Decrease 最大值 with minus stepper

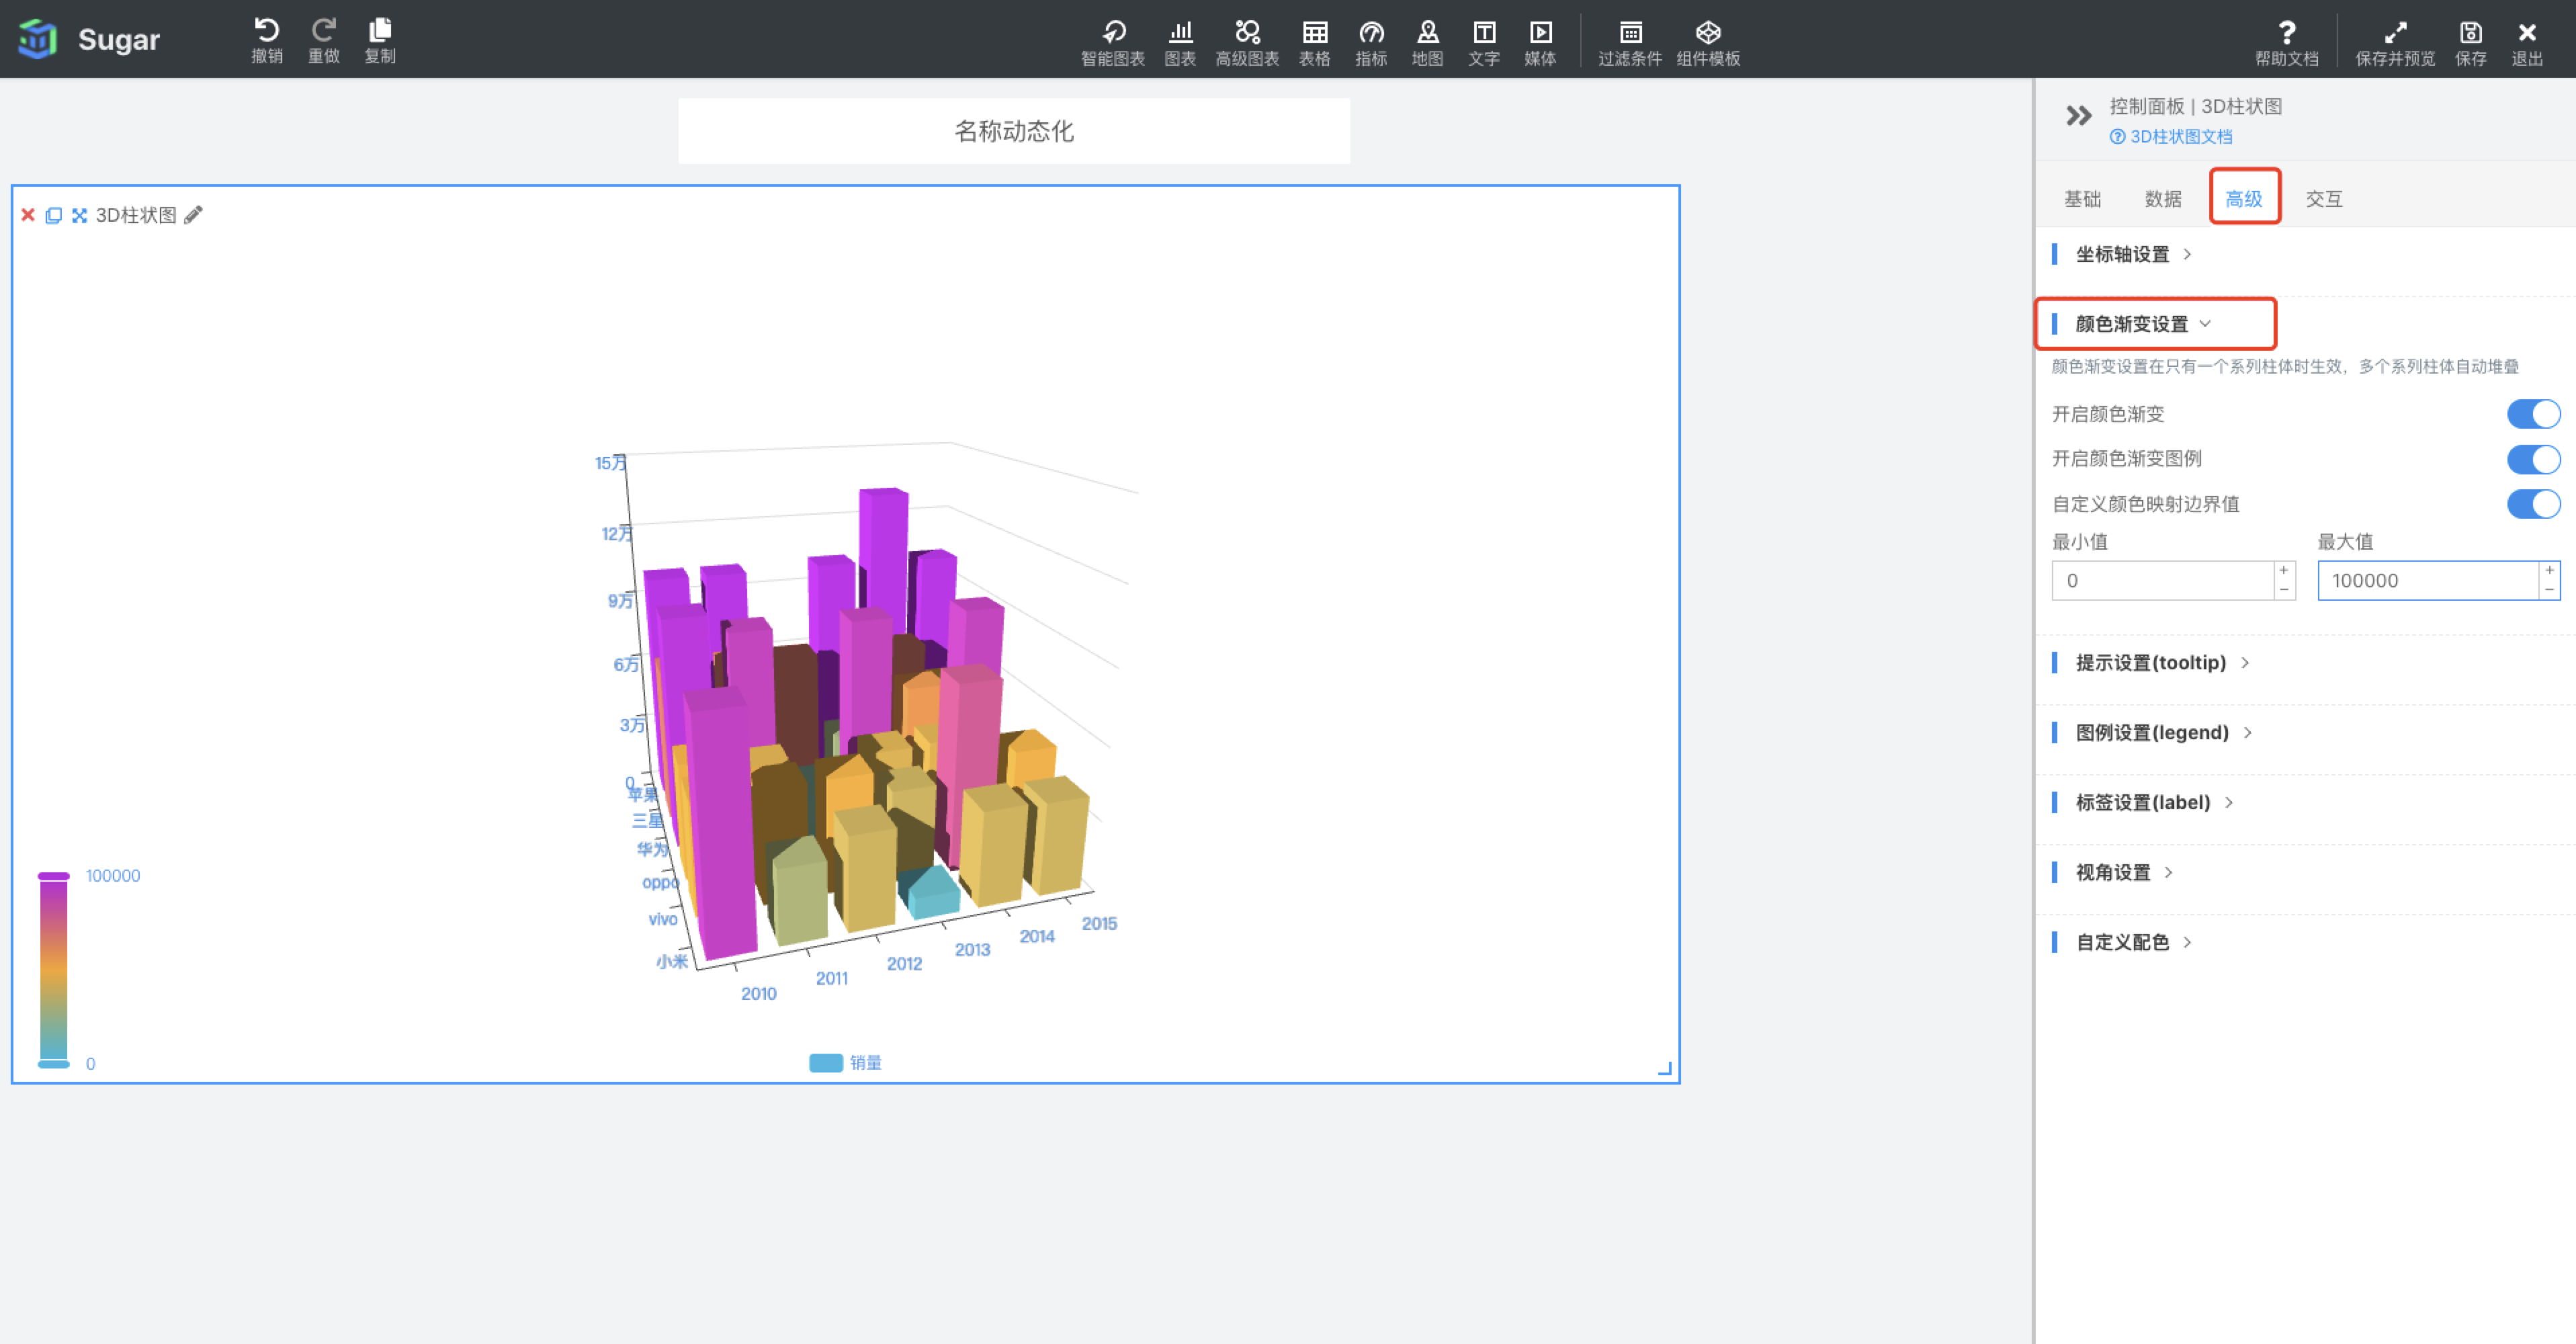(x=2550, y=590)
